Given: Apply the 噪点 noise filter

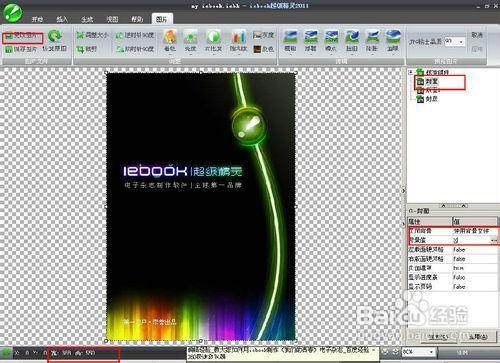Looking at the screenshot, I should (331, 41).
